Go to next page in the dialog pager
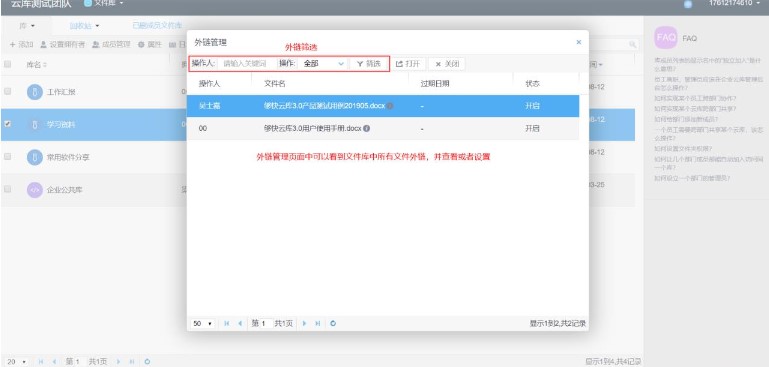This screenshot has width=769, height=367. tap(305, 323)
